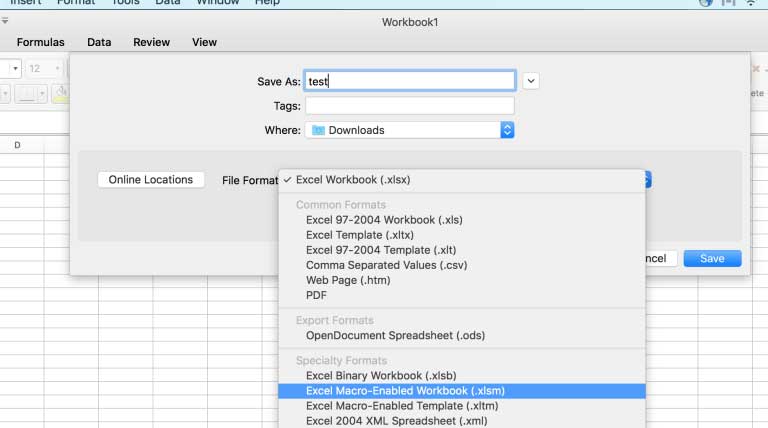Open the font size 12 dropdown

(x=57, y=69)
